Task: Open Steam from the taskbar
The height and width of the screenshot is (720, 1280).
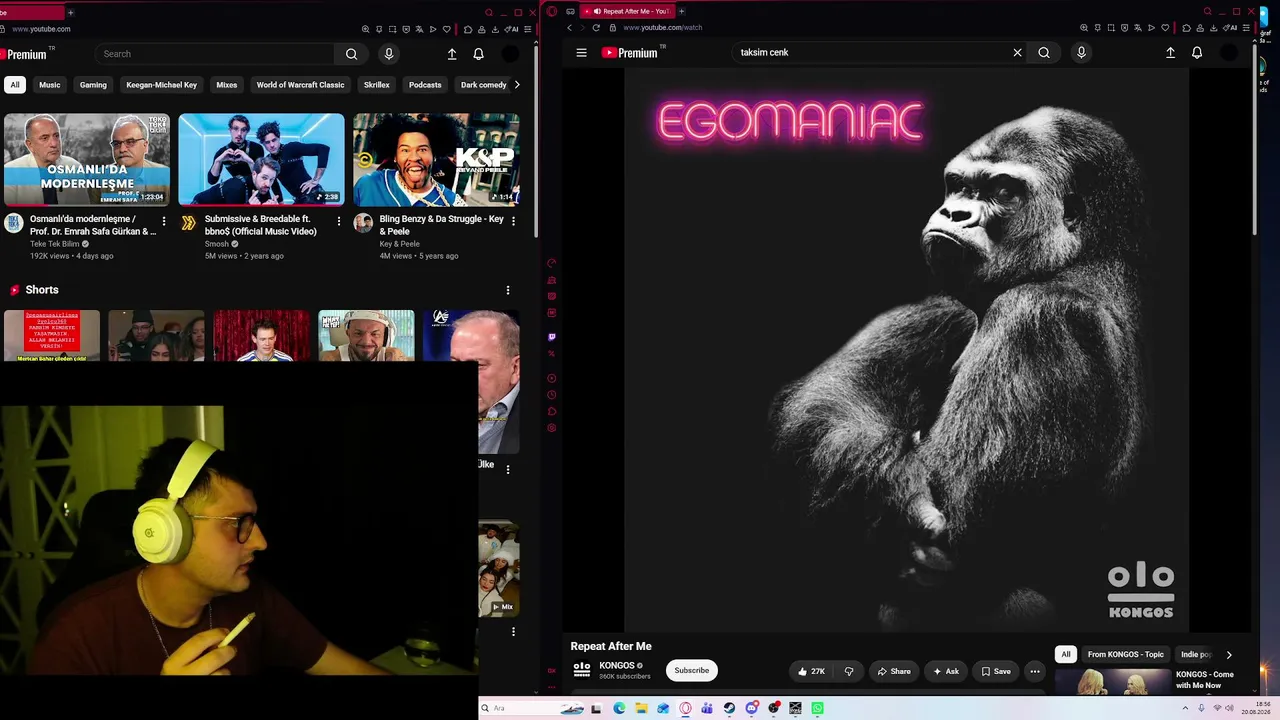Action: coord(729,708)
